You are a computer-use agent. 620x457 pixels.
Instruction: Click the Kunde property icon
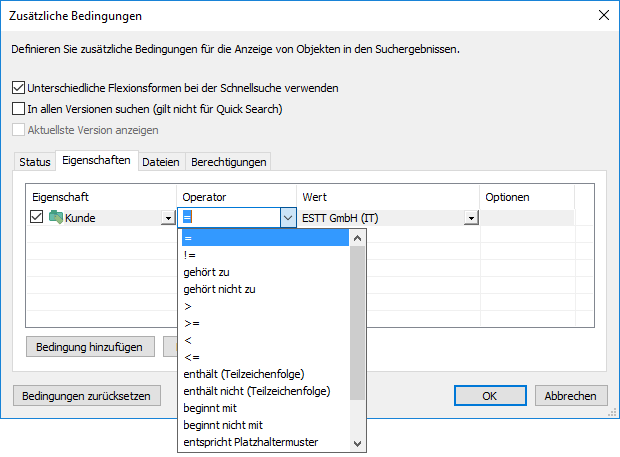pyautogui.click(x=56, y=218)
